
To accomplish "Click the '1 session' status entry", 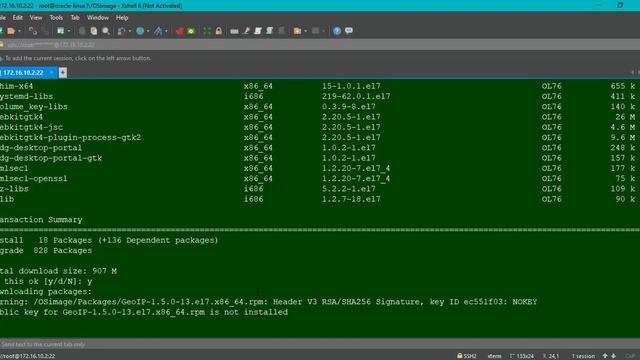I will (583, 356).
